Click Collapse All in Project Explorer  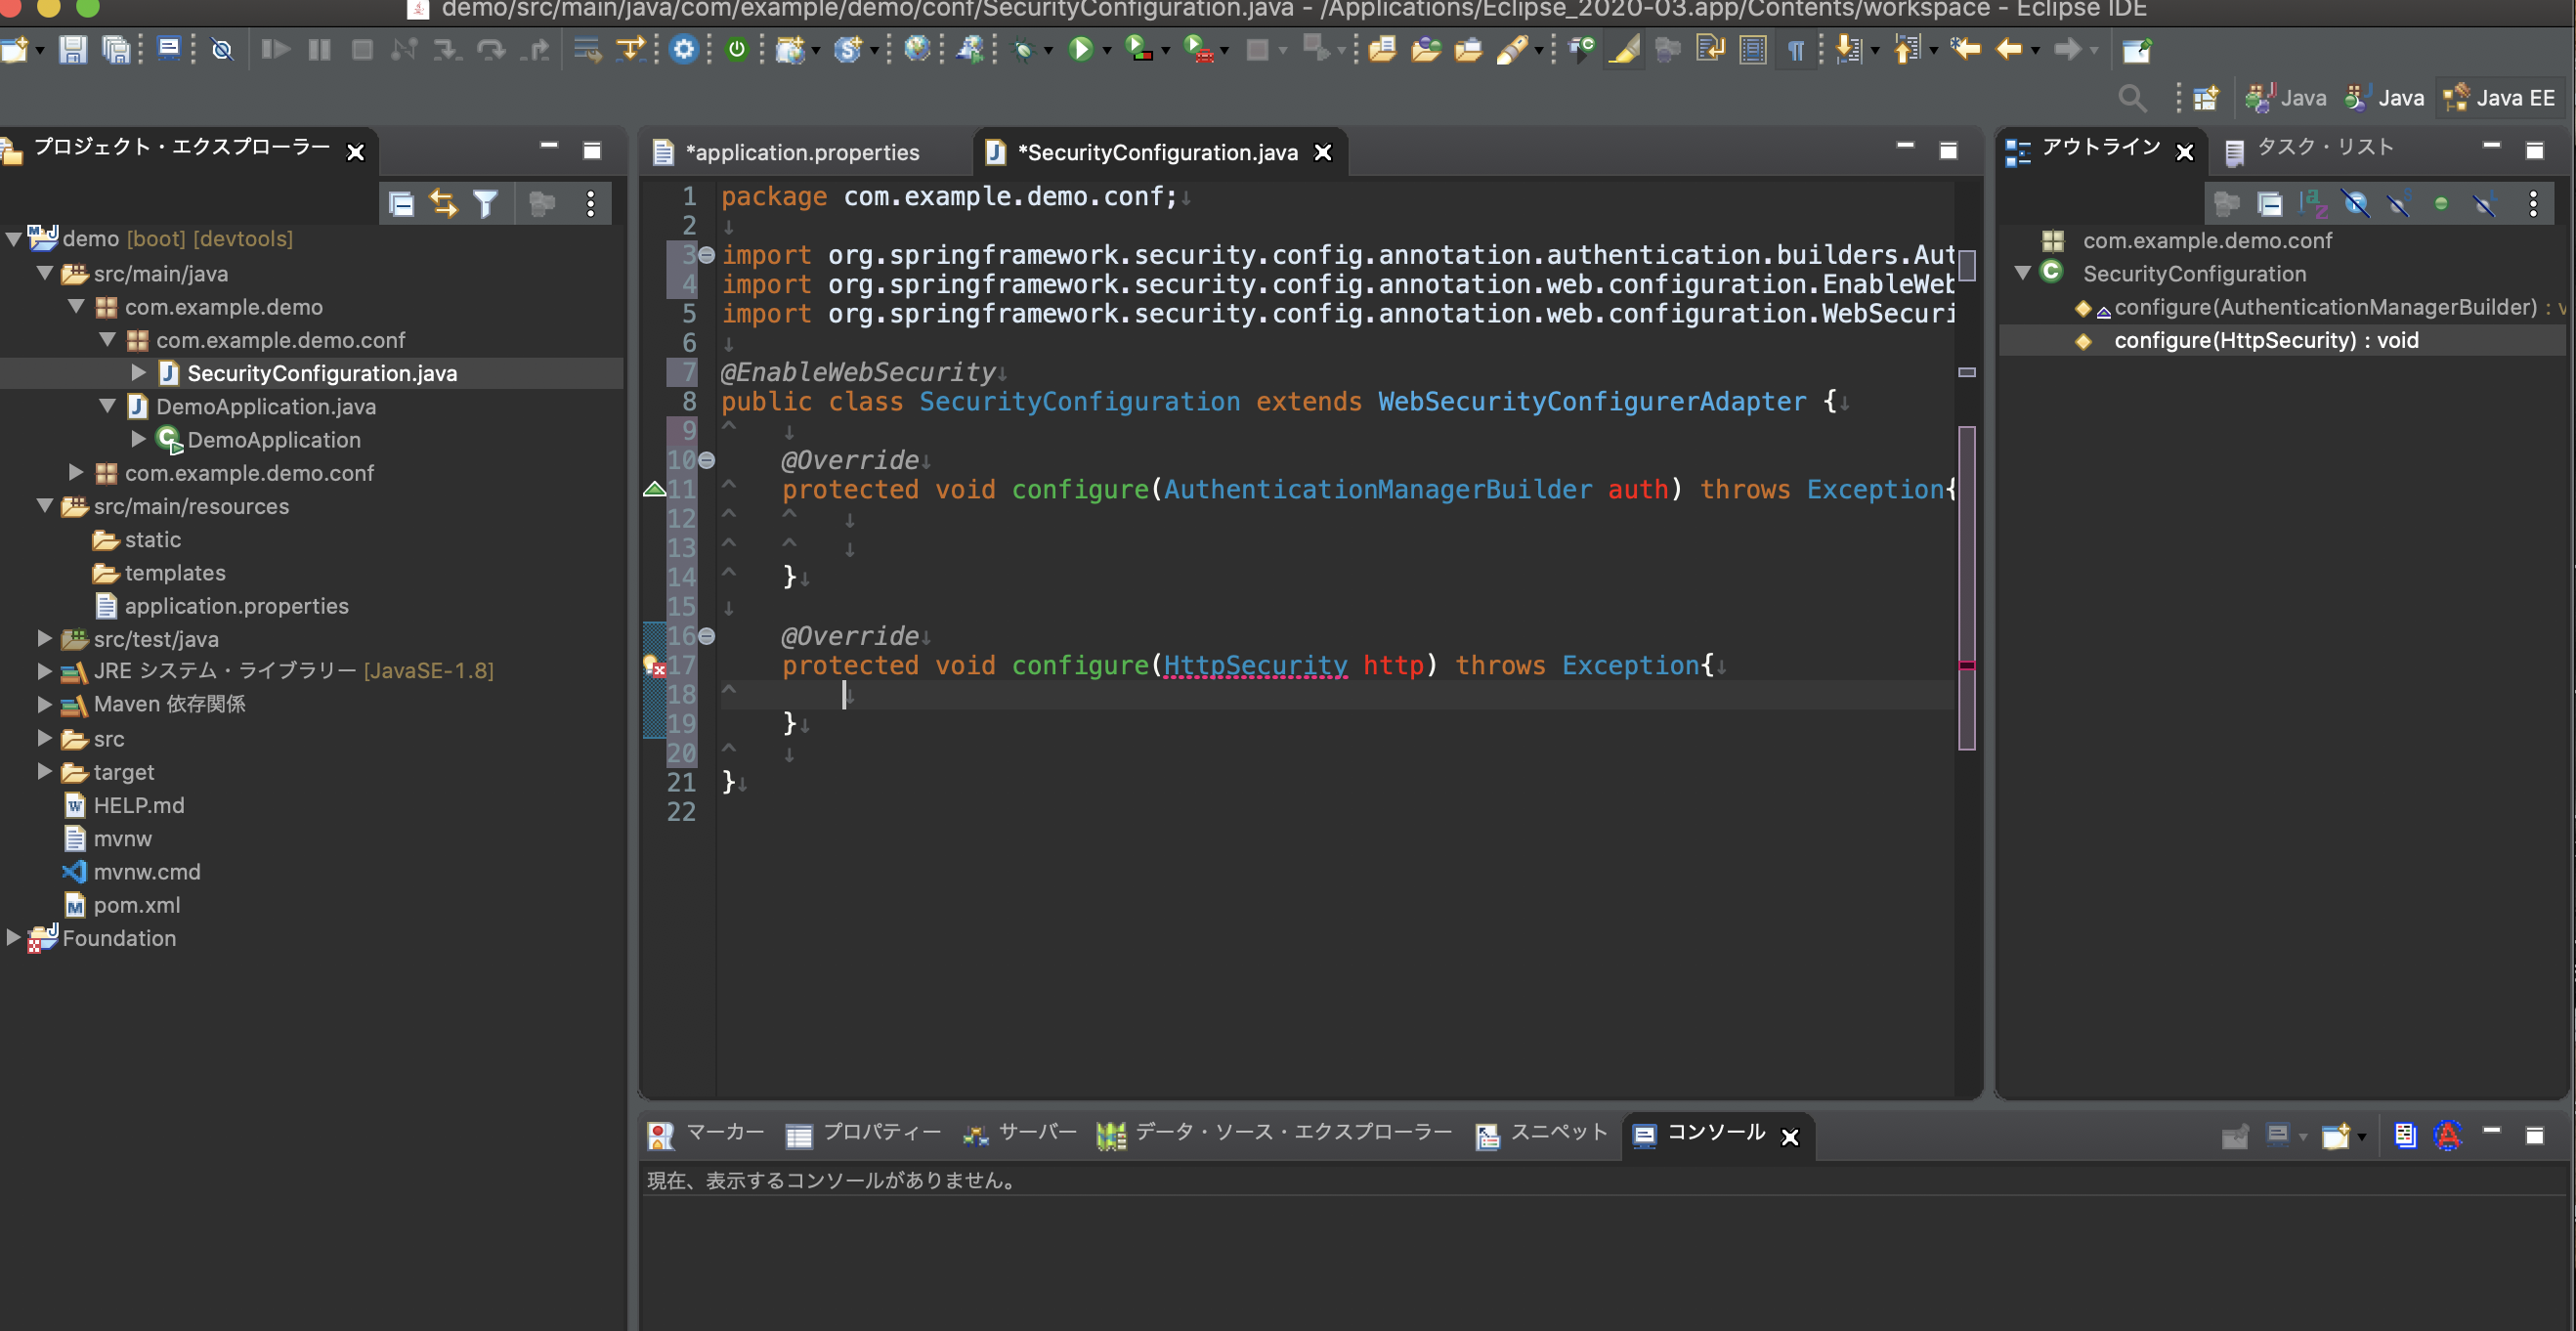click(401, 205)
